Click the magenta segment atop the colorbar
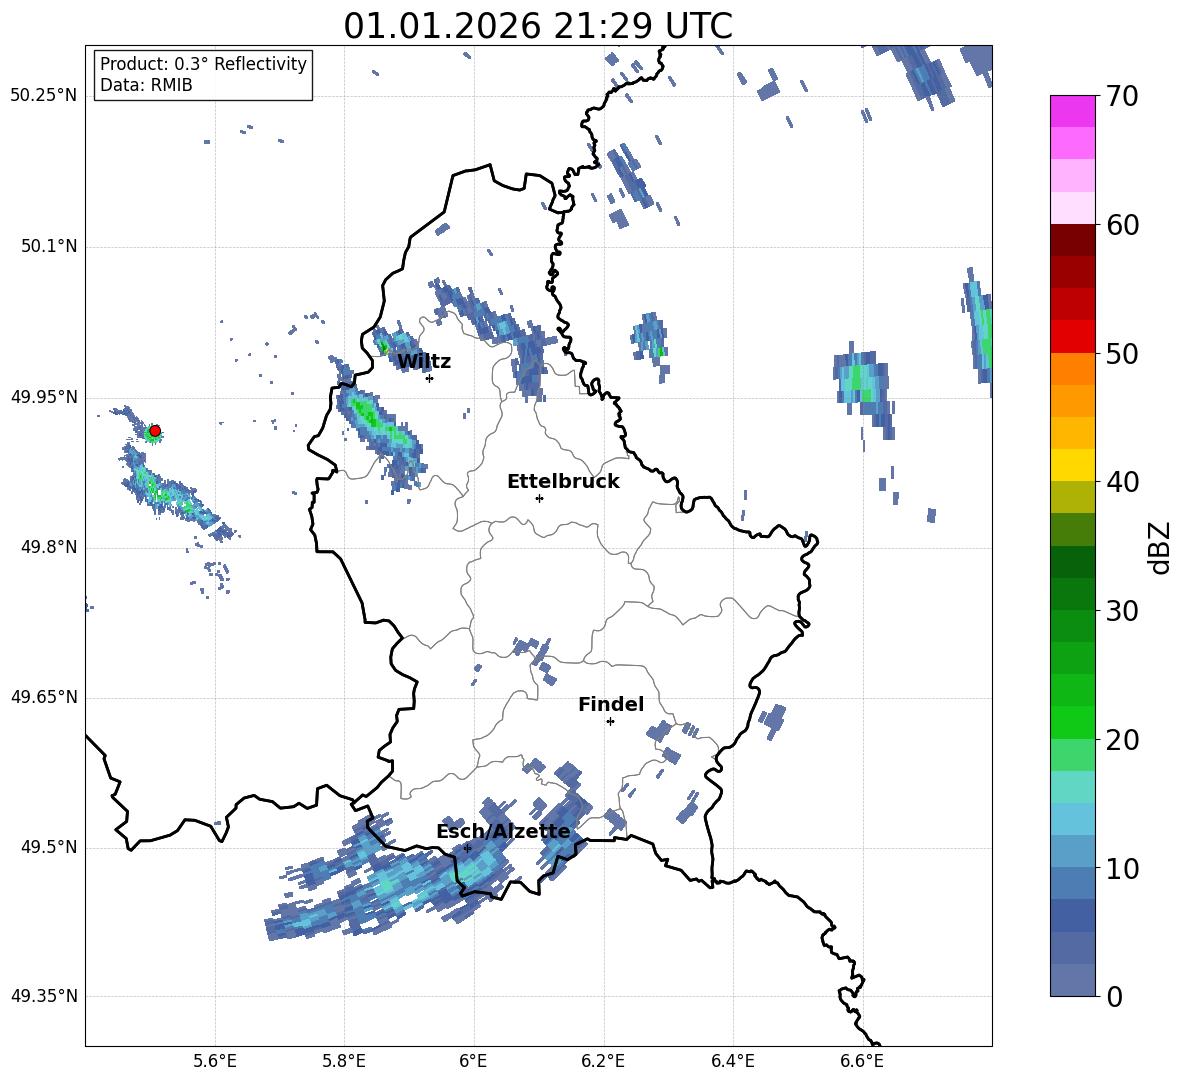The width and height of the screenshot is (1184, 1081). [x=1072, y=112]
